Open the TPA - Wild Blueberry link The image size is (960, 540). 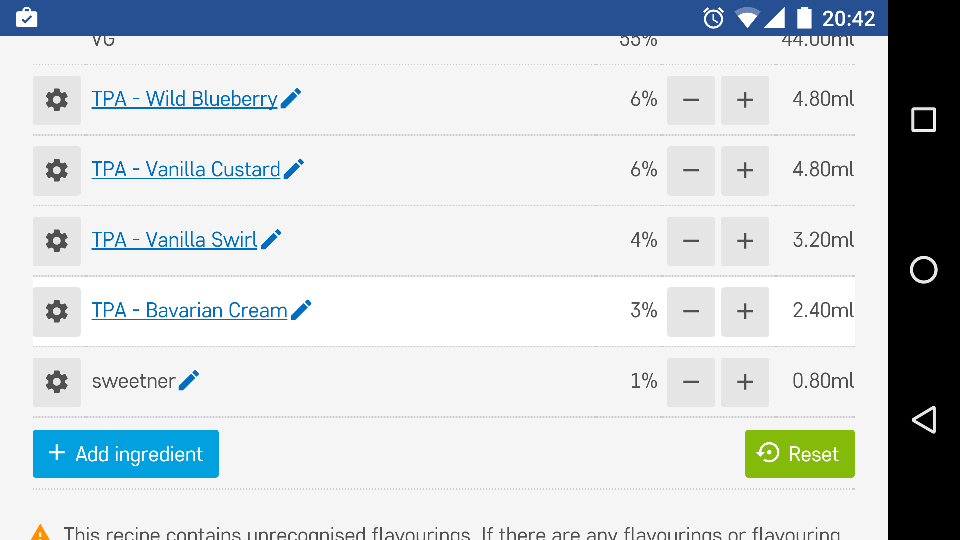click(x=184, y=99)
